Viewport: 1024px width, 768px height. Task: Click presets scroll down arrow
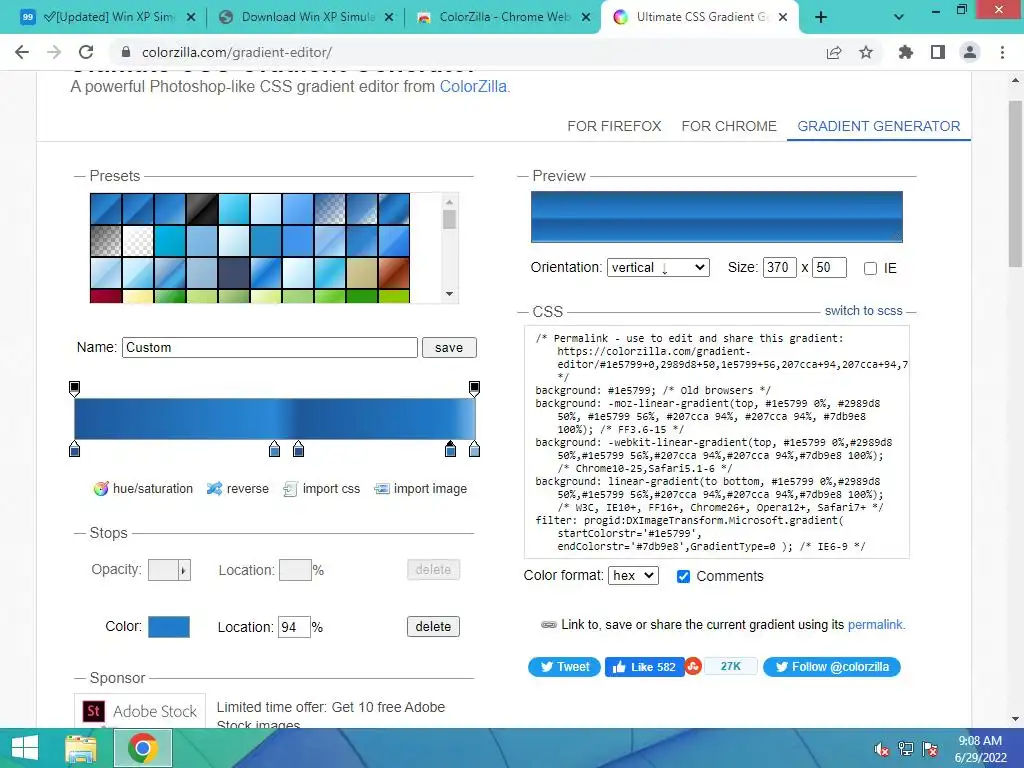click(449, 294)
